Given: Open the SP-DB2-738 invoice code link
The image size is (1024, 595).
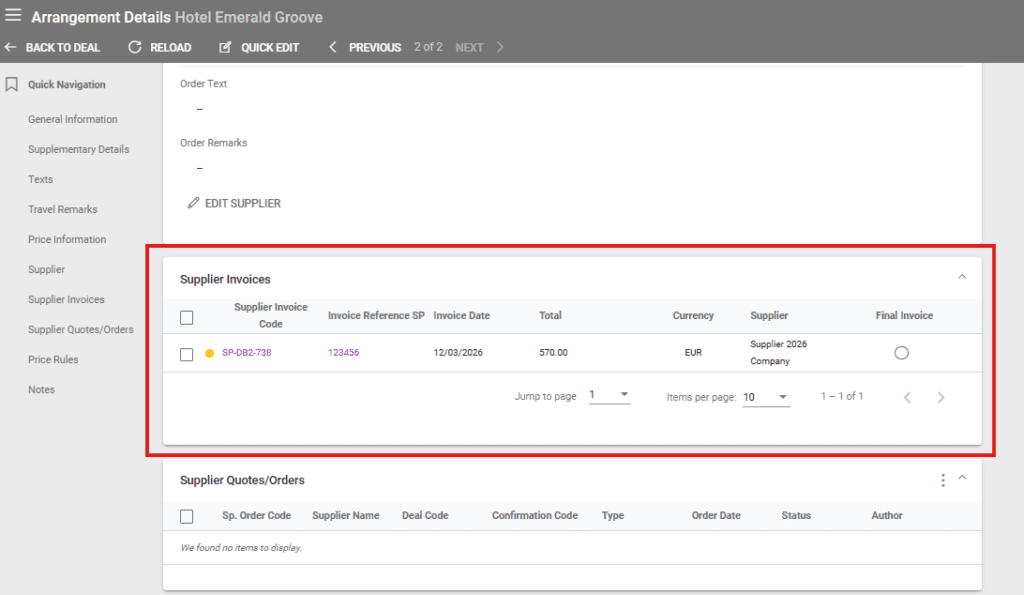Looking at the screenshot, I should [249, 353].
